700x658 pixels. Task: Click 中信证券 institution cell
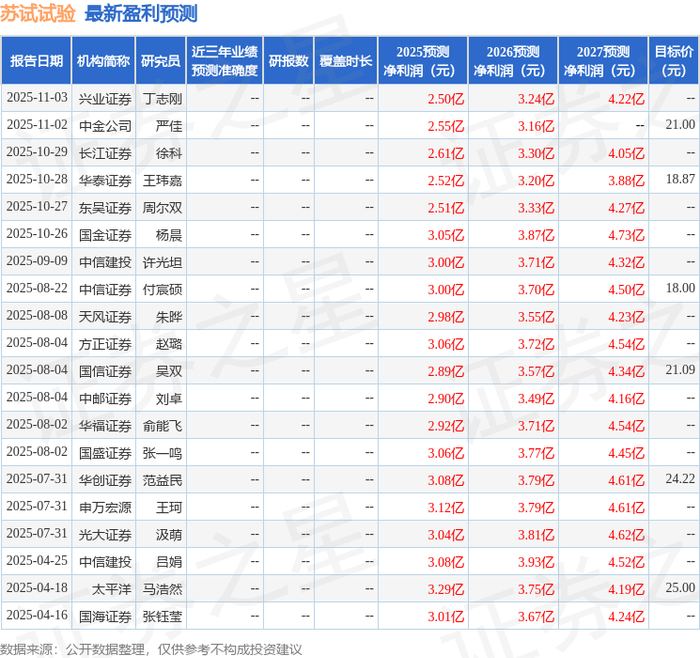105,289
